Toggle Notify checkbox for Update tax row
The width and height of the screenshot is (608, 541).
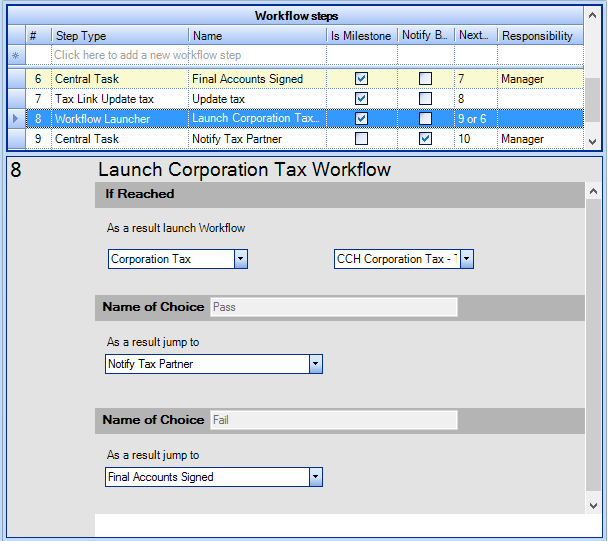coord(425,99)
